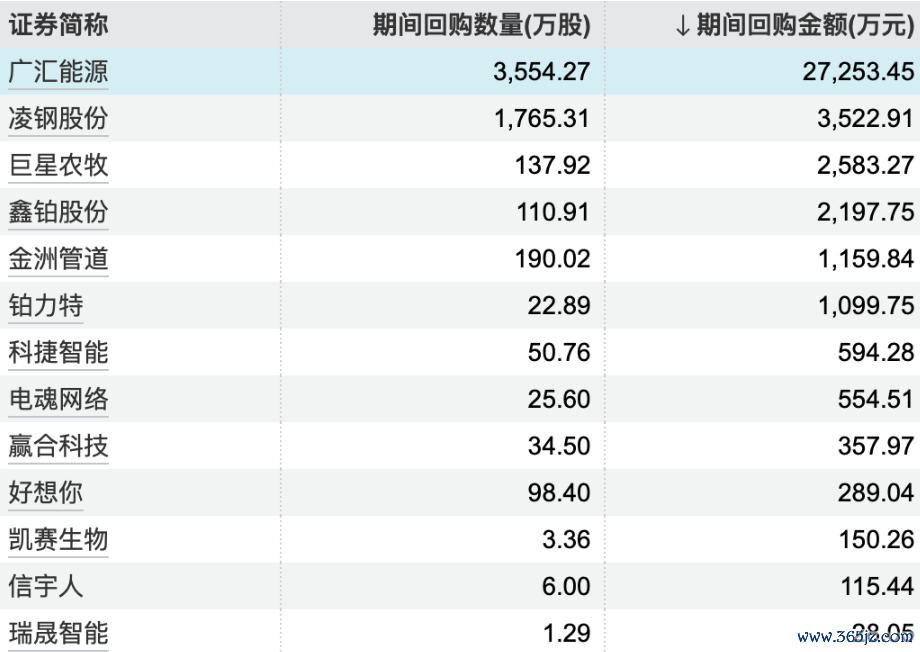Open the 鑫铂股份 stock link
This screenshot has height=652, width=920.
click(58, 212)
